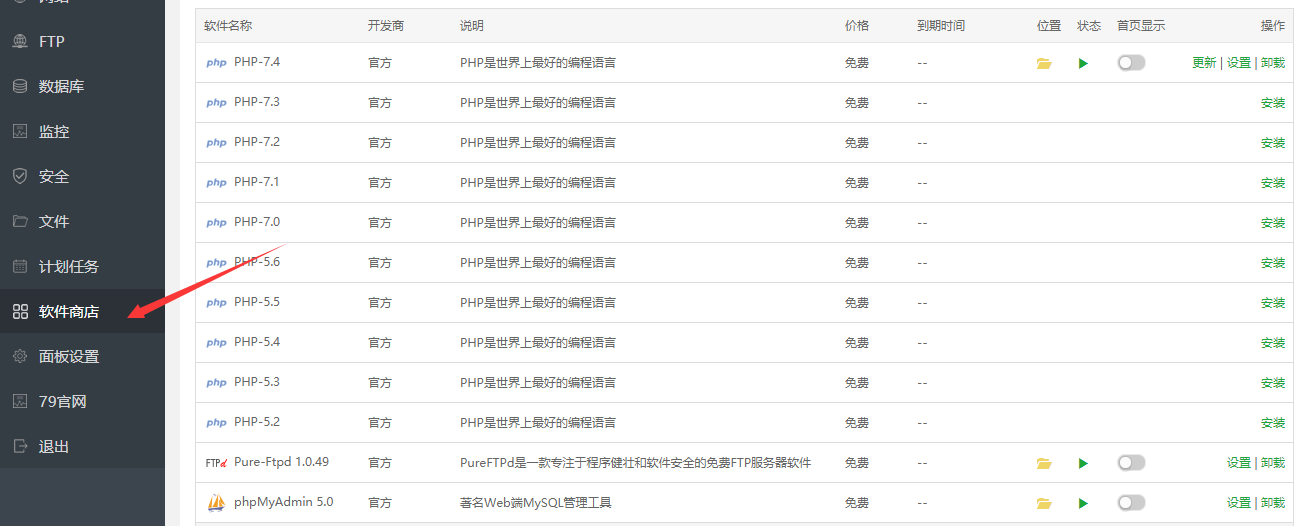This screenshot has height=526, width=1301.
Task: Click the php logo icon beside PHP-5.5
Action: coord(216,302)
